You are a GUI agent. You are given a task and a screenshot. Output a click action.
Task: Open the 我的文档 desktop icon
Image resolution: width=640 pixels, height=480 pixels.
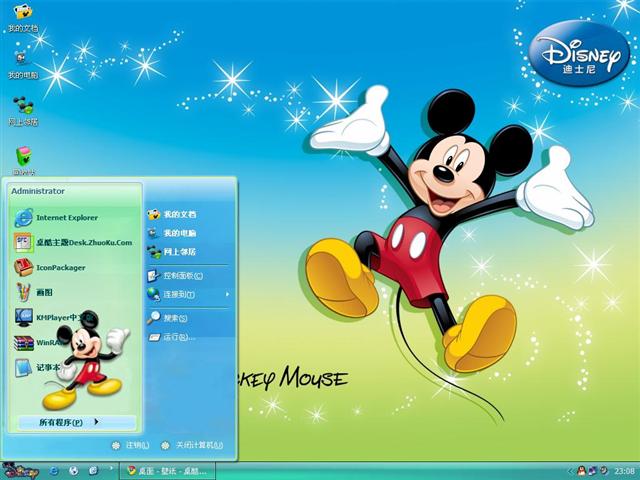click(x=23, y=18)
